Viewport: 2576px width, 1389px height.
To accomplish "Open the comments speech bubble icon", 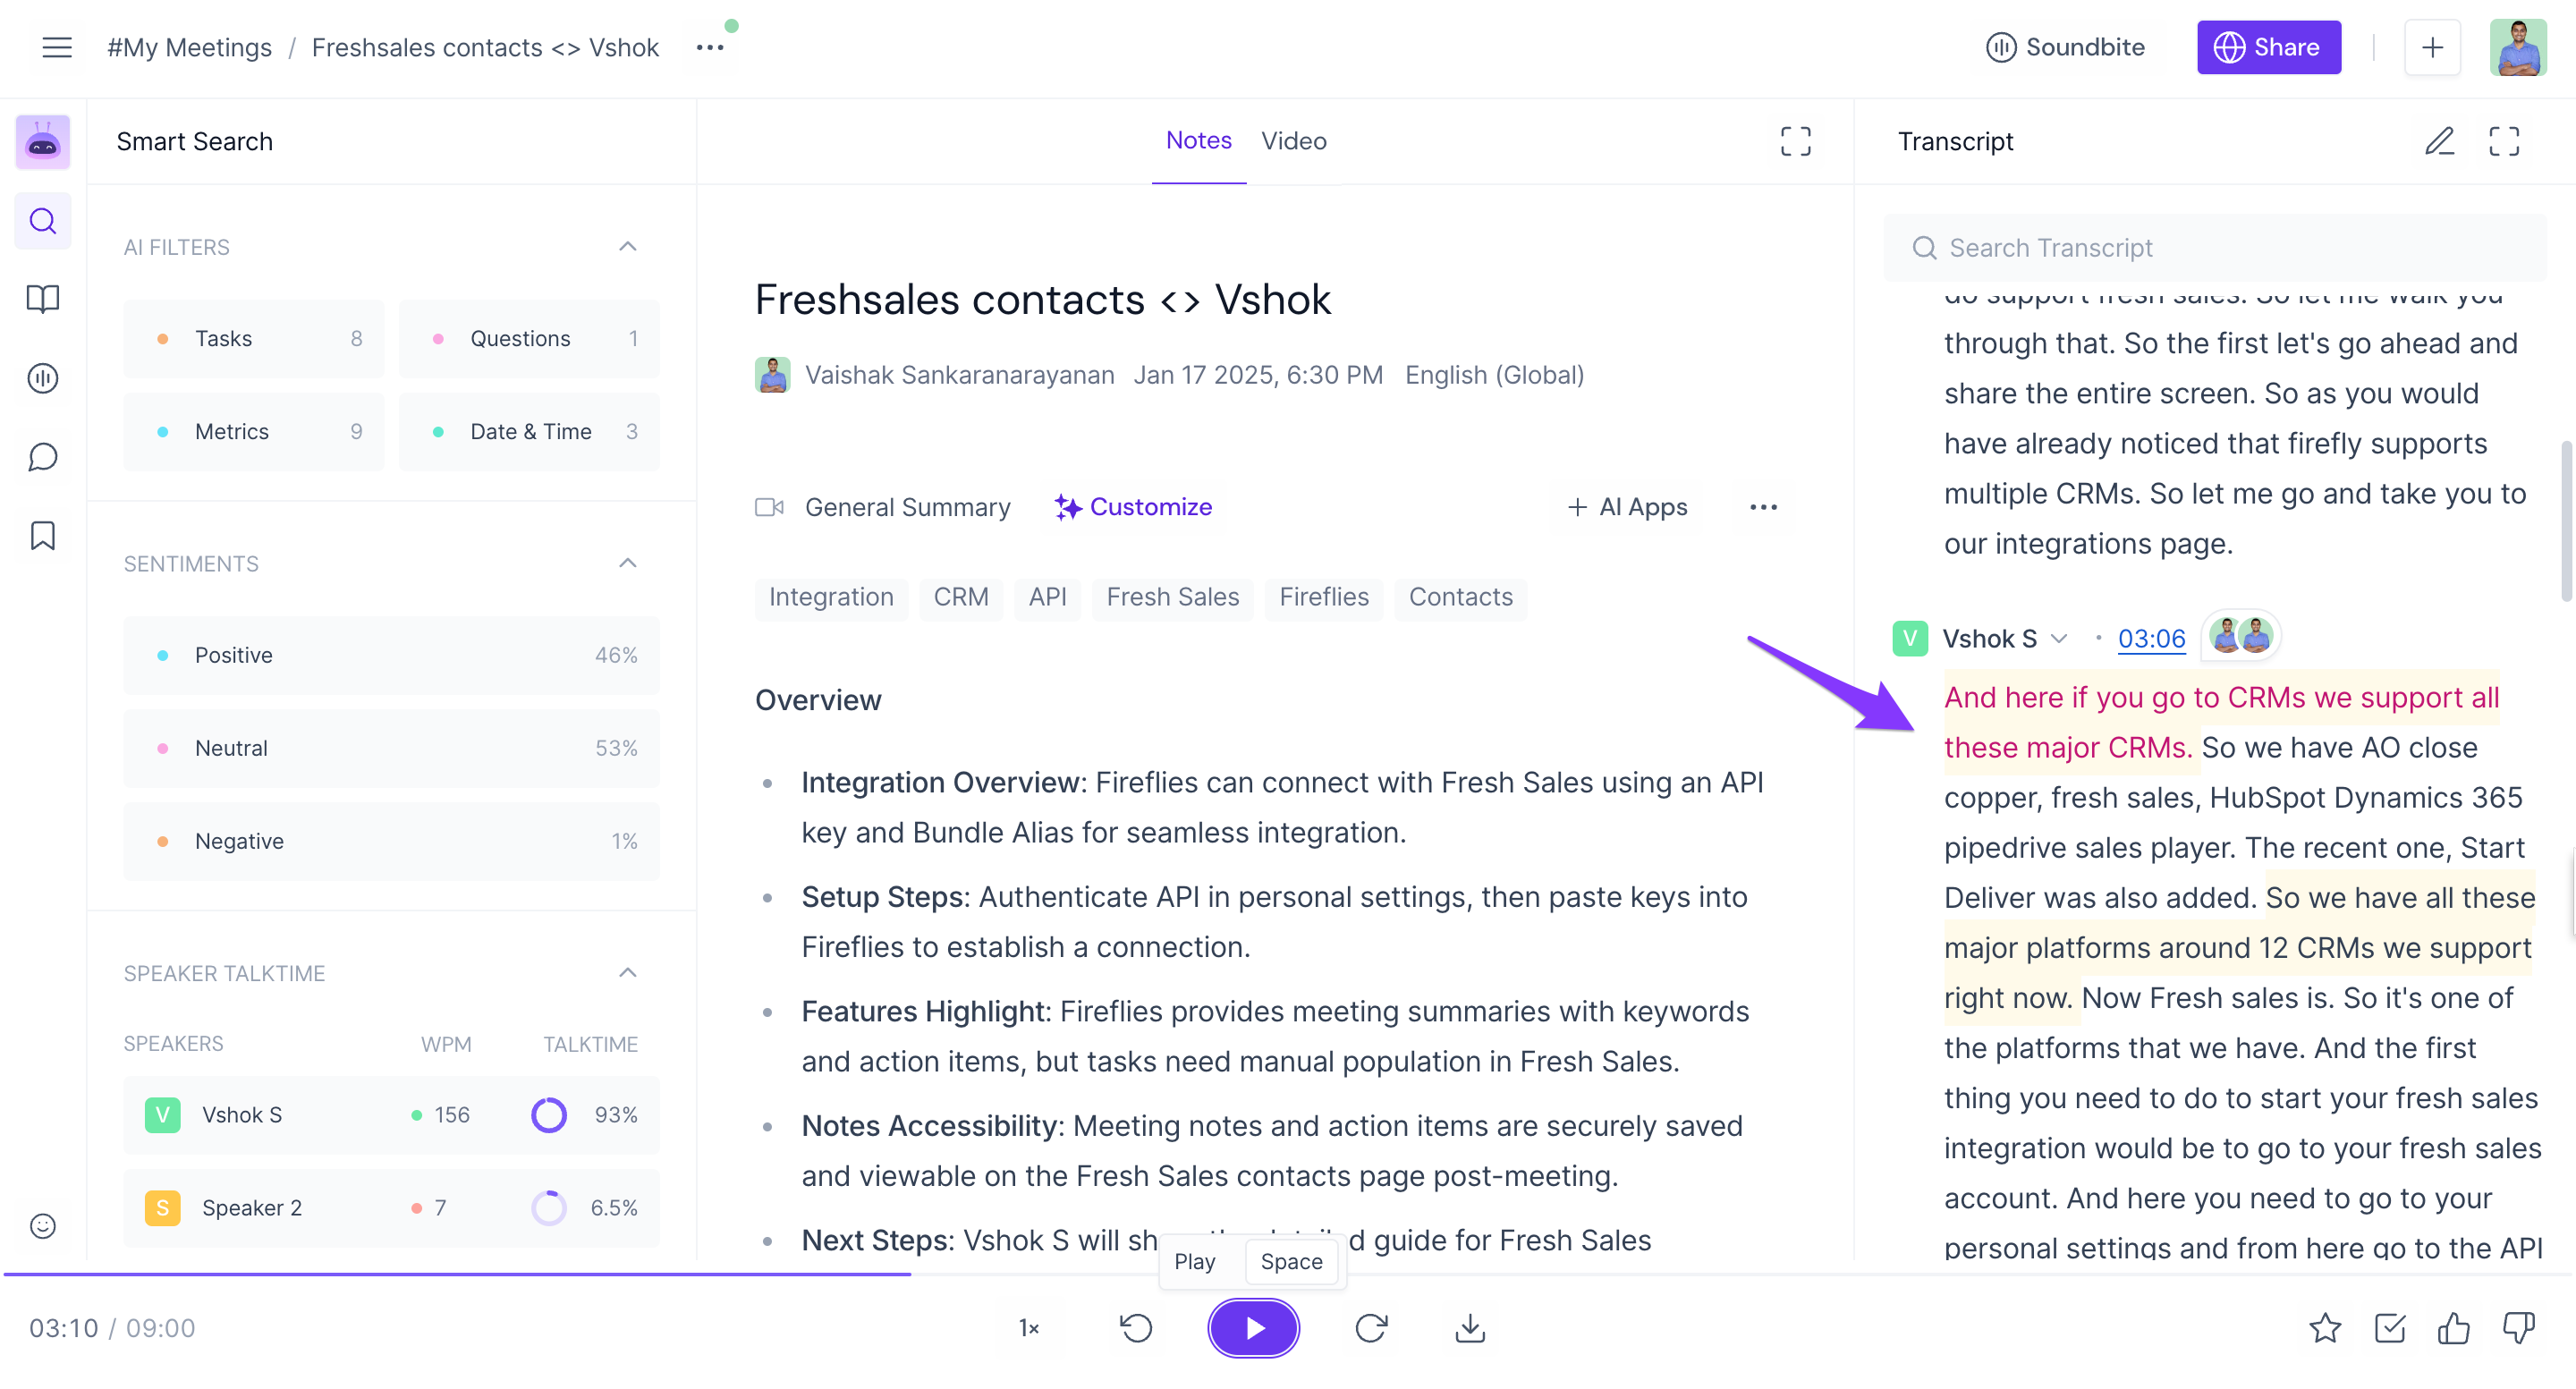I will click(42, 457).
